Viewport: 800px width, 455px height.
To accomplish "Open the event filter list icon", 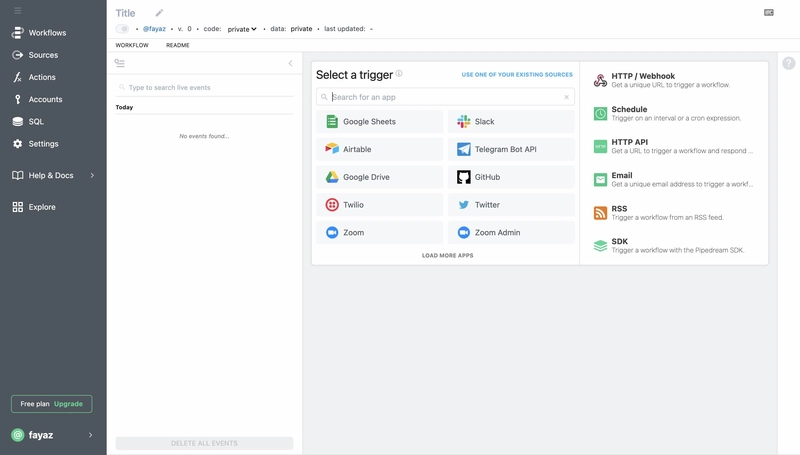I will point(119,63).
